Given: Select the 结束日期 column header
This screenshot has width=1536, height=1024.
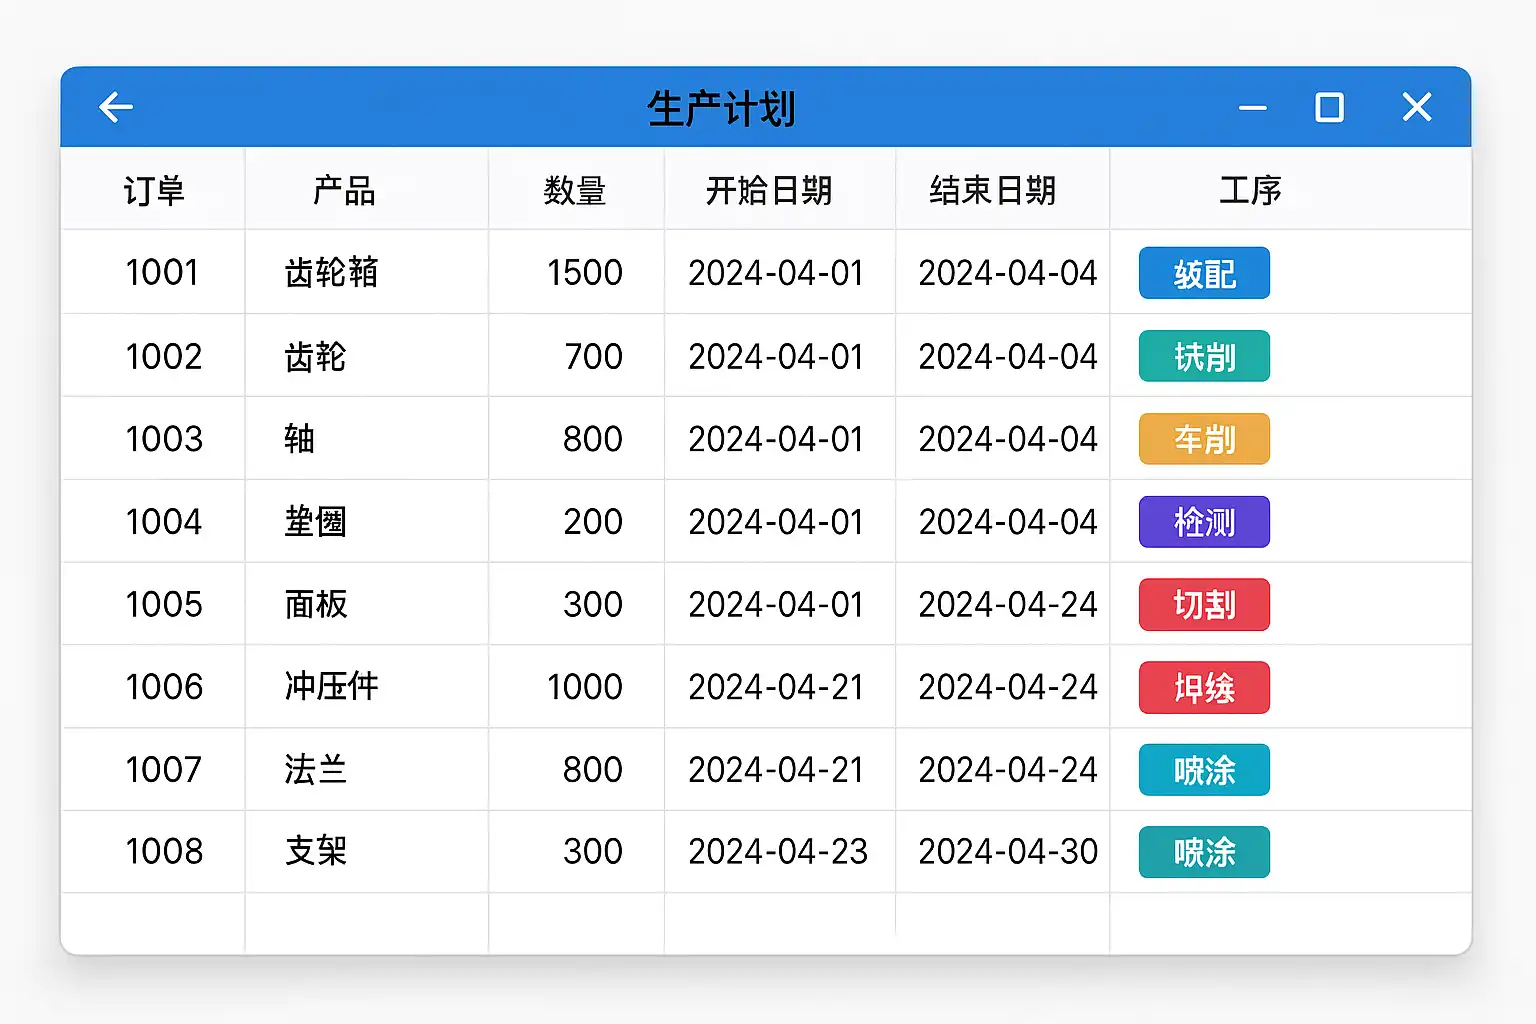Looking at the screenshot, I should pyautogui.click(x=992, y=190).
